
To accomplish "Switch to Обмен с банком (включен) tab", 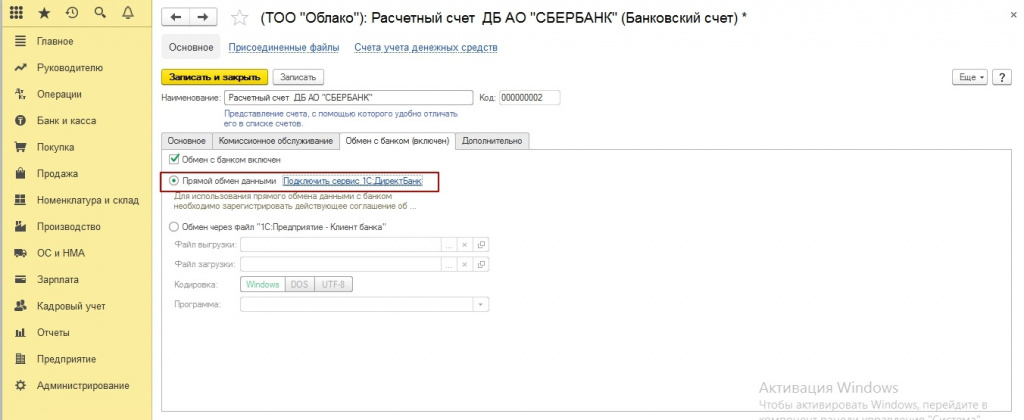I will pyautogui.click(x=397, y=141).
